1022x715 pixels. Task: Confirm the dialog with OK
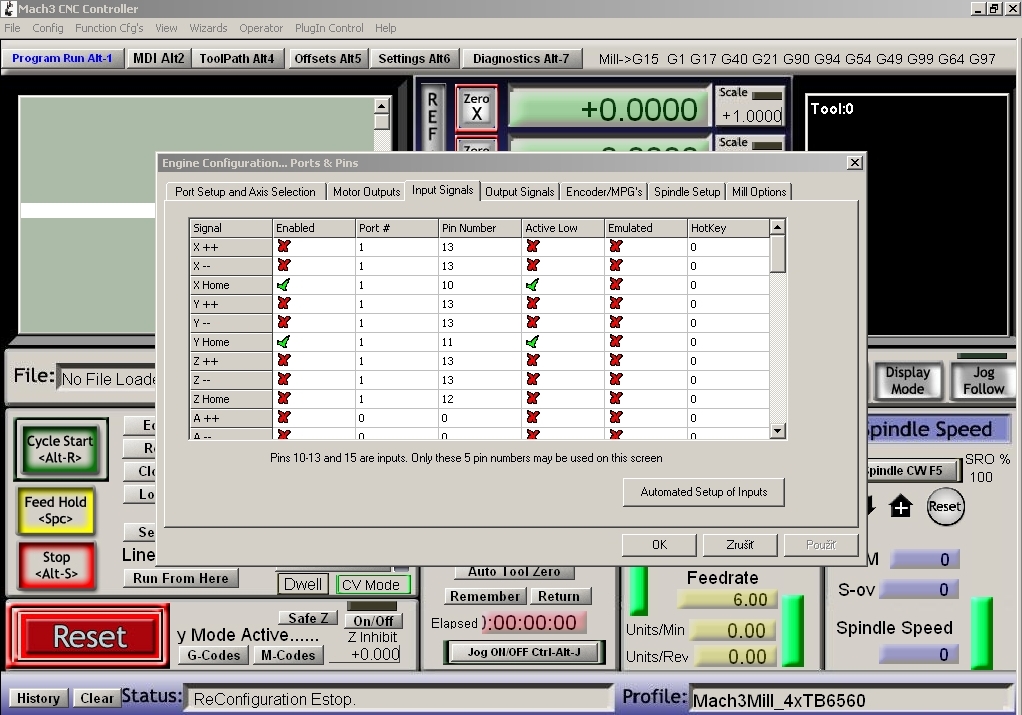pos(659,545)
